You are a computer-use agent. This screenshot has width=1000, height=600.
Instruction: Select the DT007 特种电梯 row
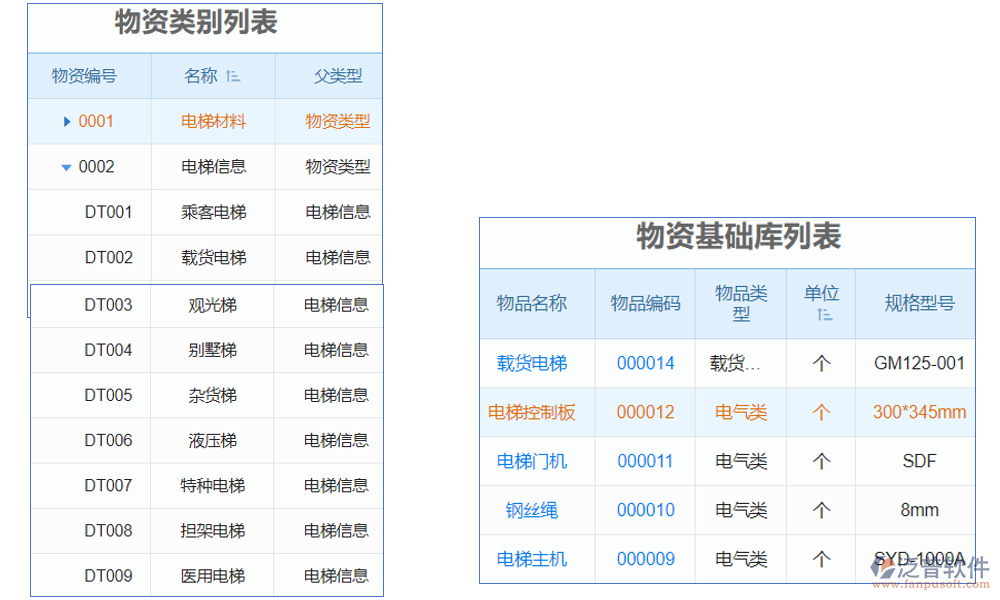coord(211,485)
